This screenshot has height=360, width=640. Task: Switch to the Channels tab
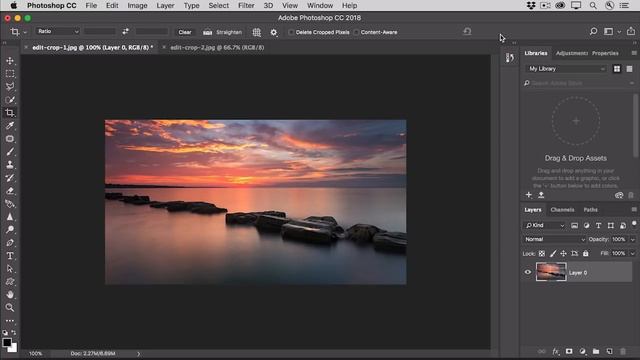562,210
